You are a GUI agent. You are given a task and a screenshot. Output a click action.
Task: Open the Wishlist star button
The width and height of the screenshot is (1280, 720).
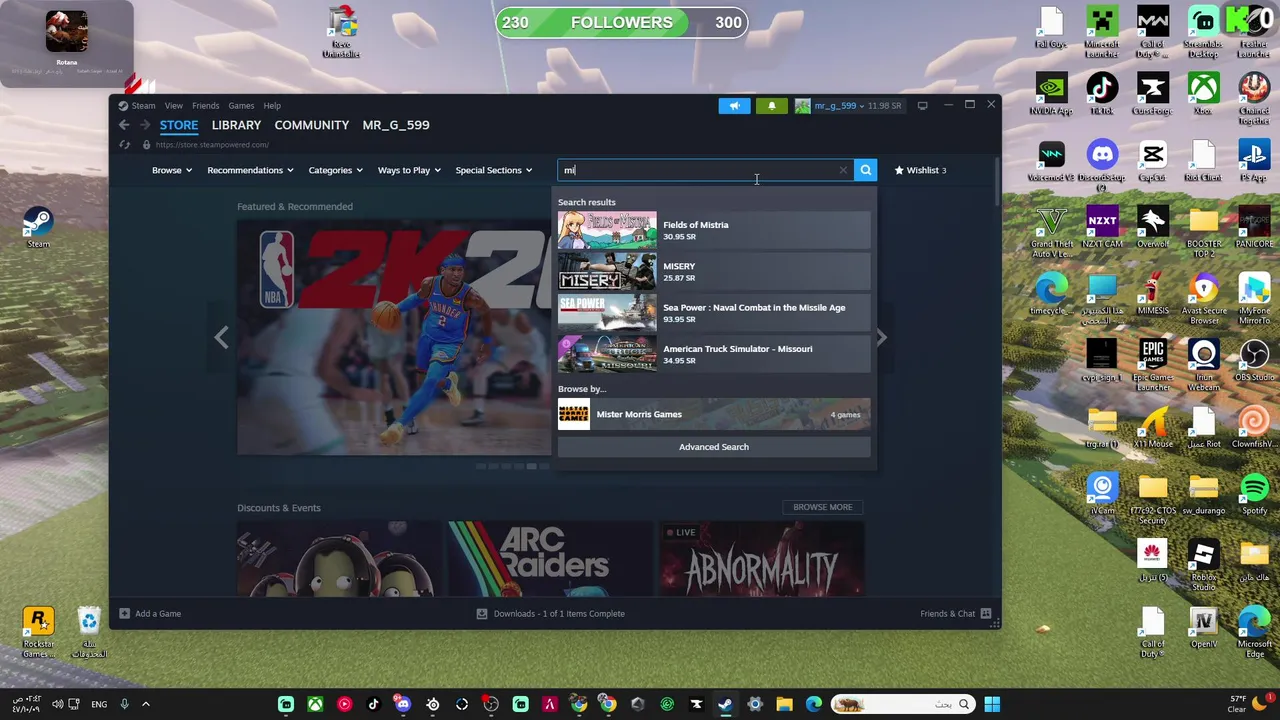[920, 170]
